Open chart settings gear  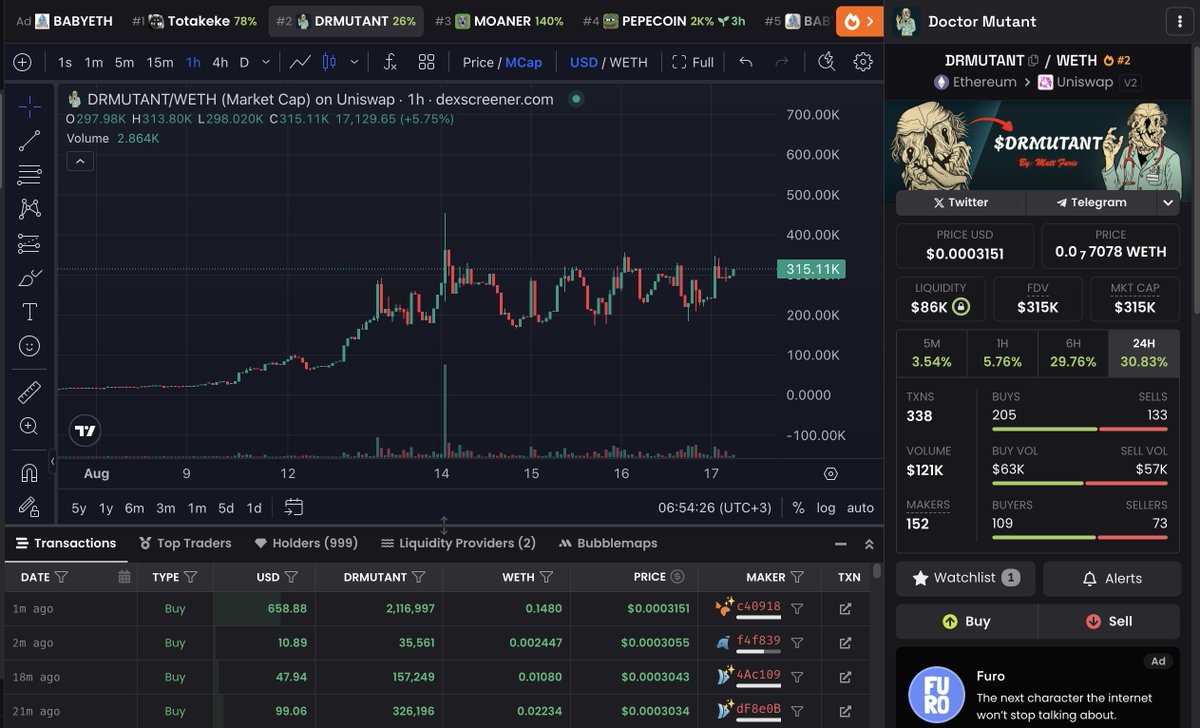click(863, 62)
